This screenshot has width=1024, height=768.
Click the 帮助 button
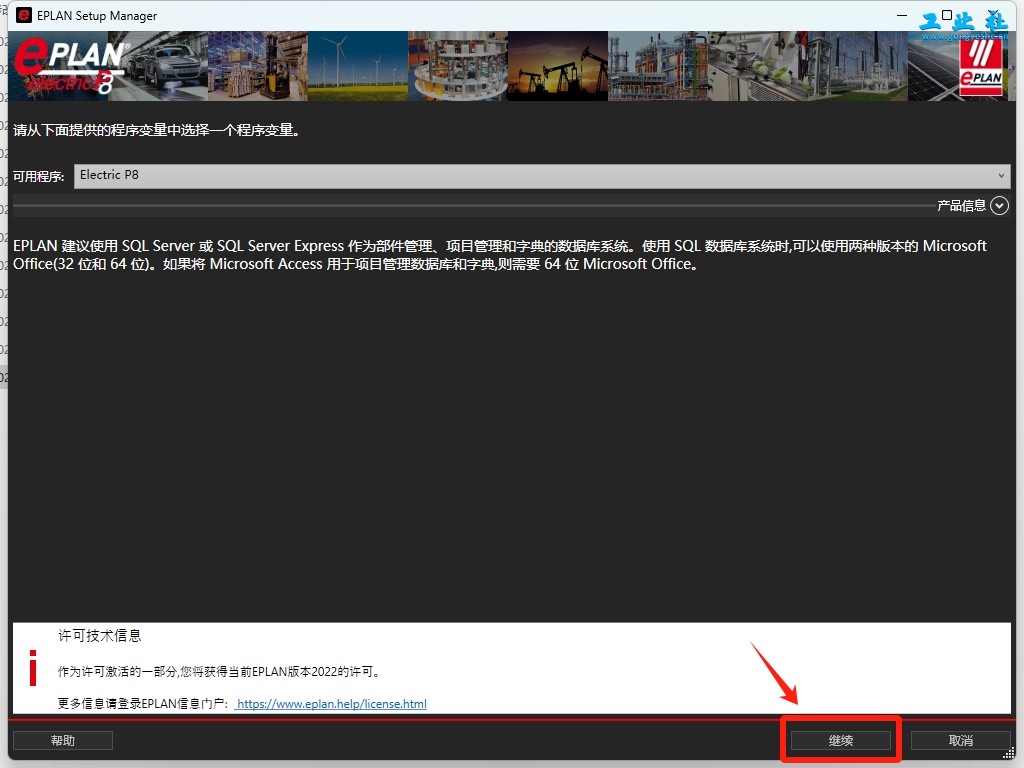click(x=63, y=741)
